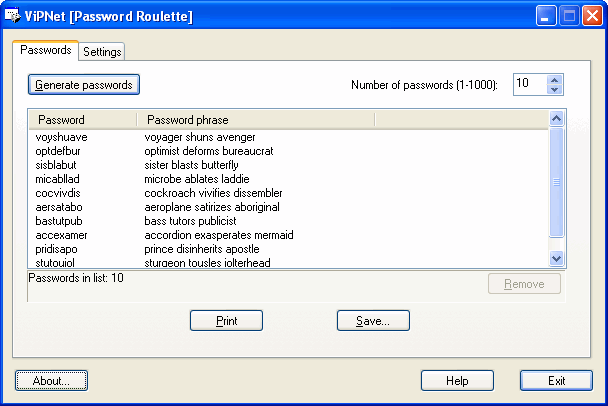Click phrase 'sister blasts butterfly'
Viewport: 608px width, 406px height.
pos(191,165)
